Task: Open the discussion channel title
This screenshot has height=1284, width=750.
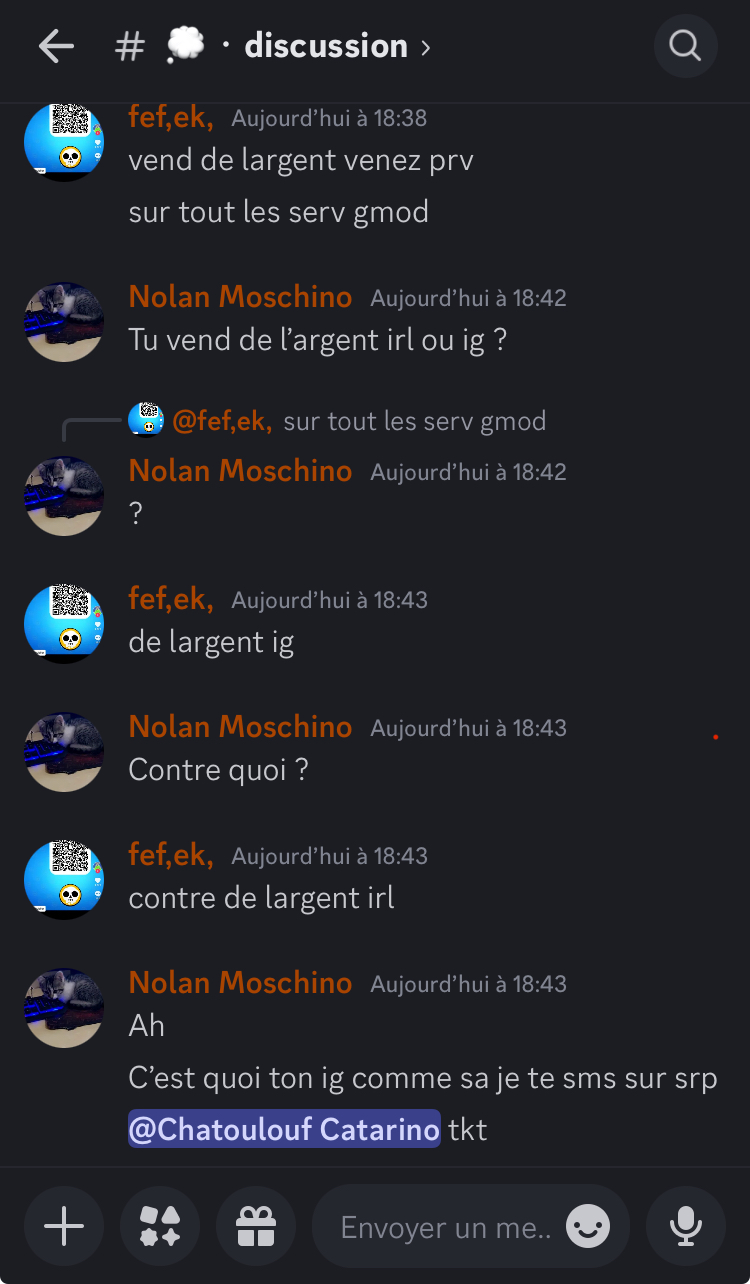Action: tap(326, 46)
